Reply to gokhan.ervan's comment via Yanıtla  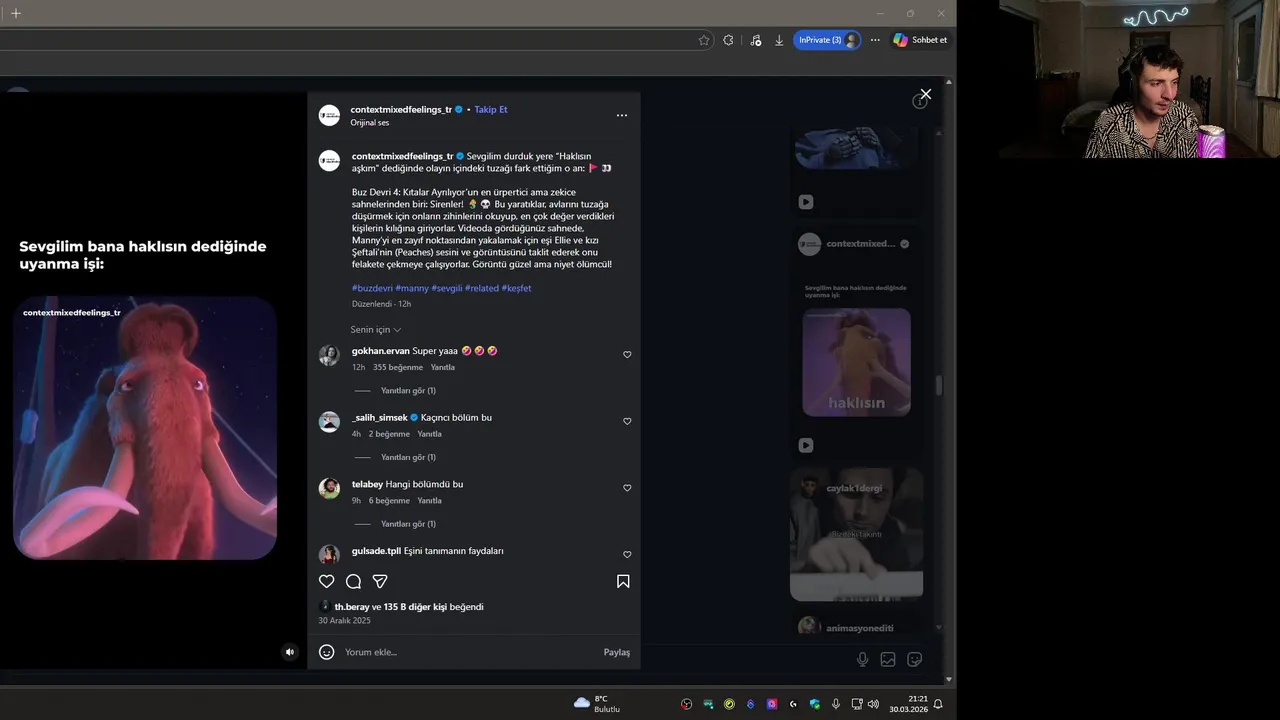[443, 367]
